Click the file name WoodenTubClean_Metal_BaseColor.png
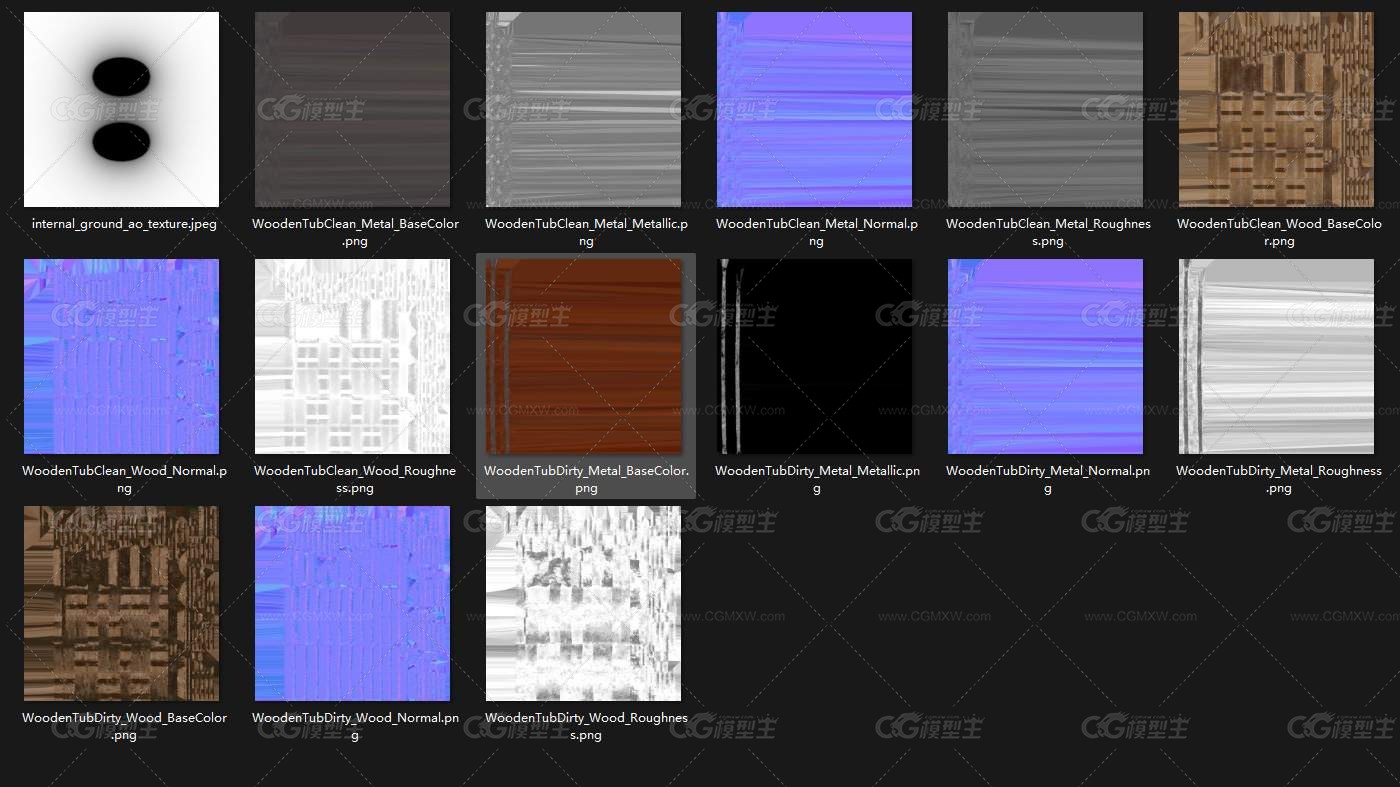Viewport: 1400px width, 787px height. click(x=355, y=232)
